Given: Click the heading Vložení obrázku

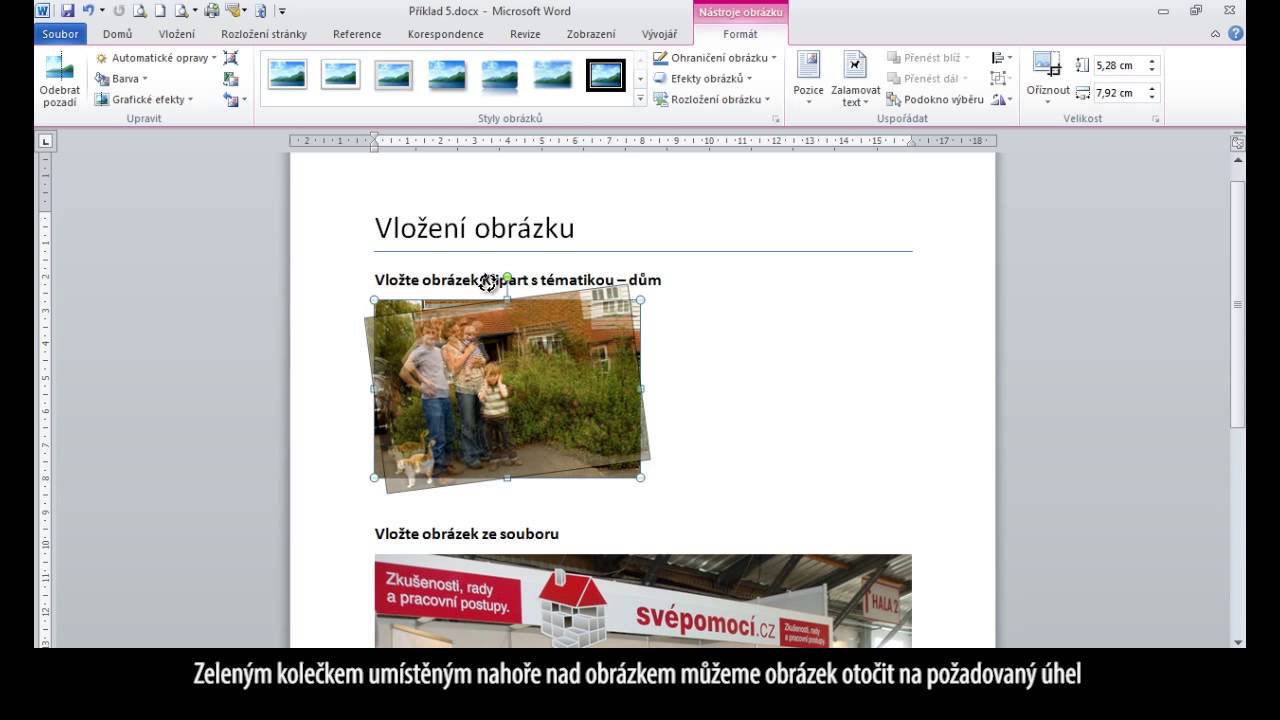Looking at the screenshot, I should tap(474, 228).
